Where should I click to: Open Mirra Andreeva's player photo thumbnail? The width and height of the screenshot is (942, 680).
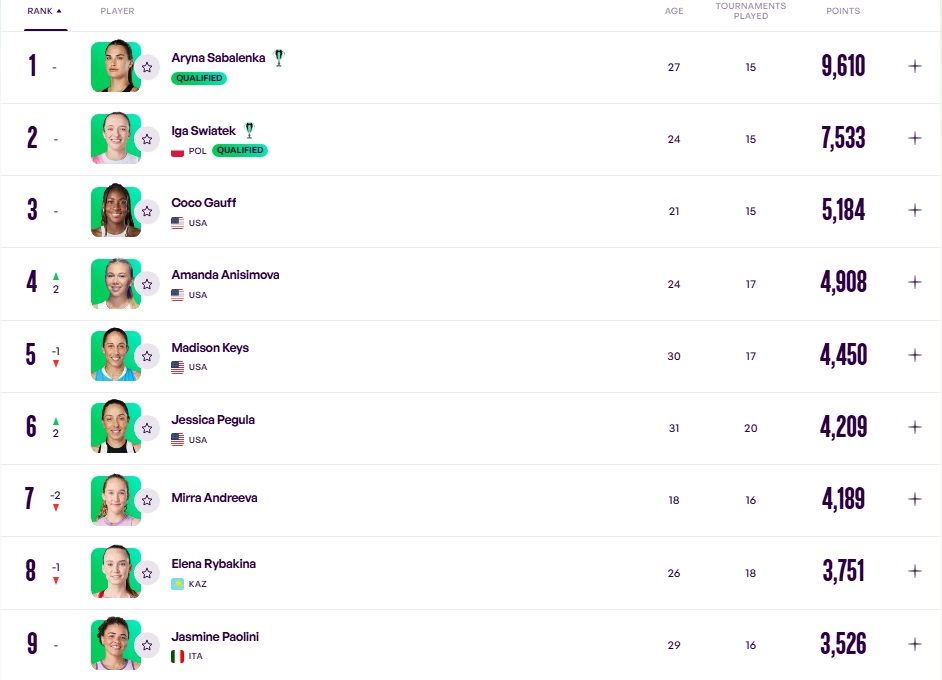click(x=116, y=500)
